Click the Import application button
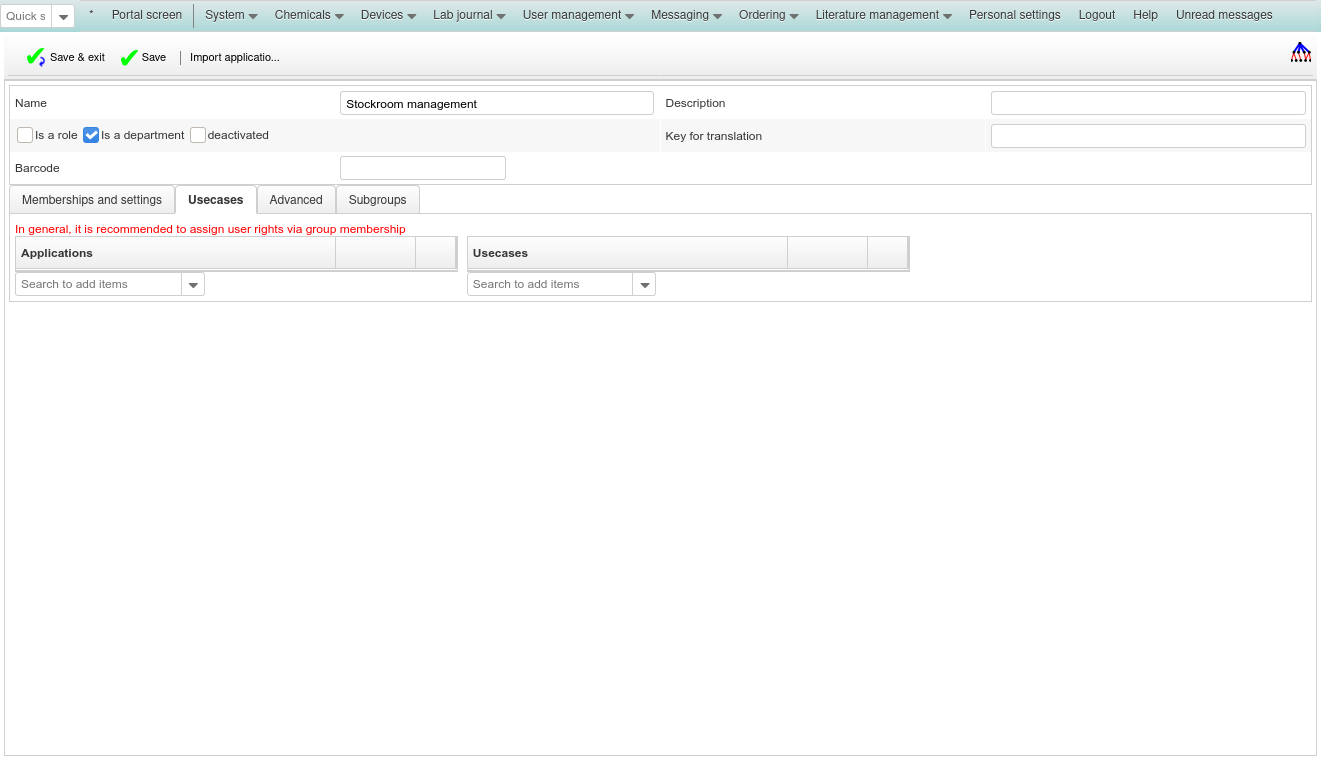This screenshot has width=1321, height=760. click(x=235, y=58)
